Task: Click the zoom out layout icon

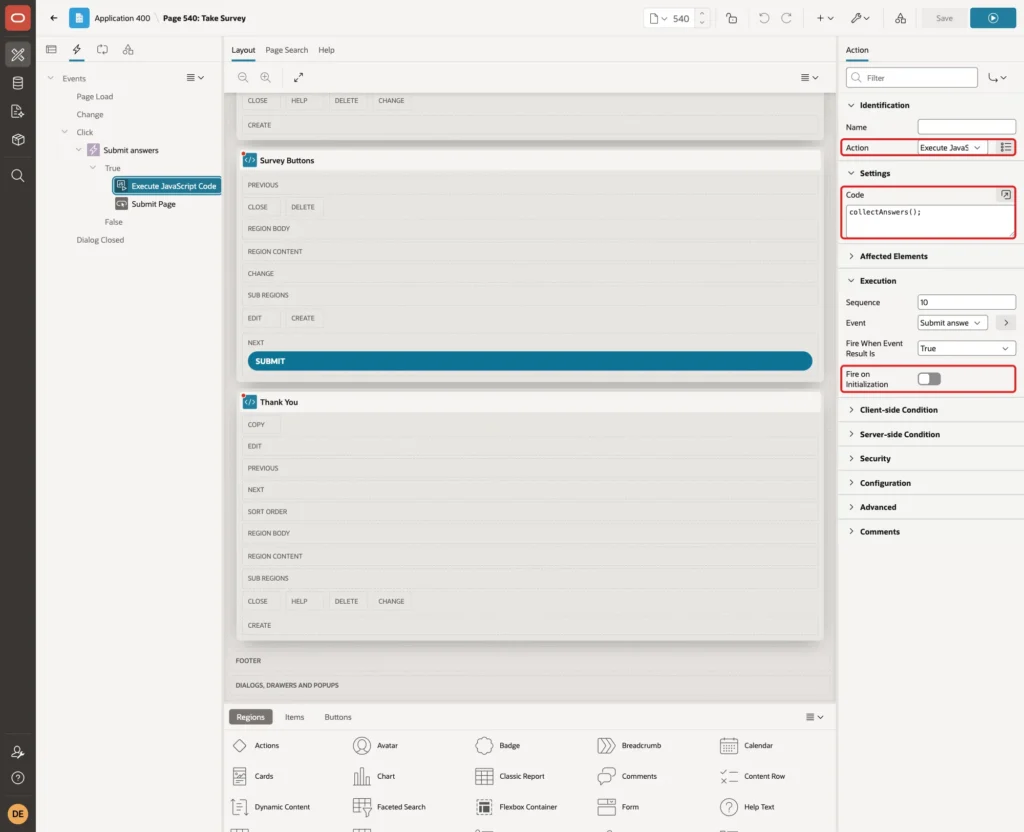Action: (x=243, y=77)
